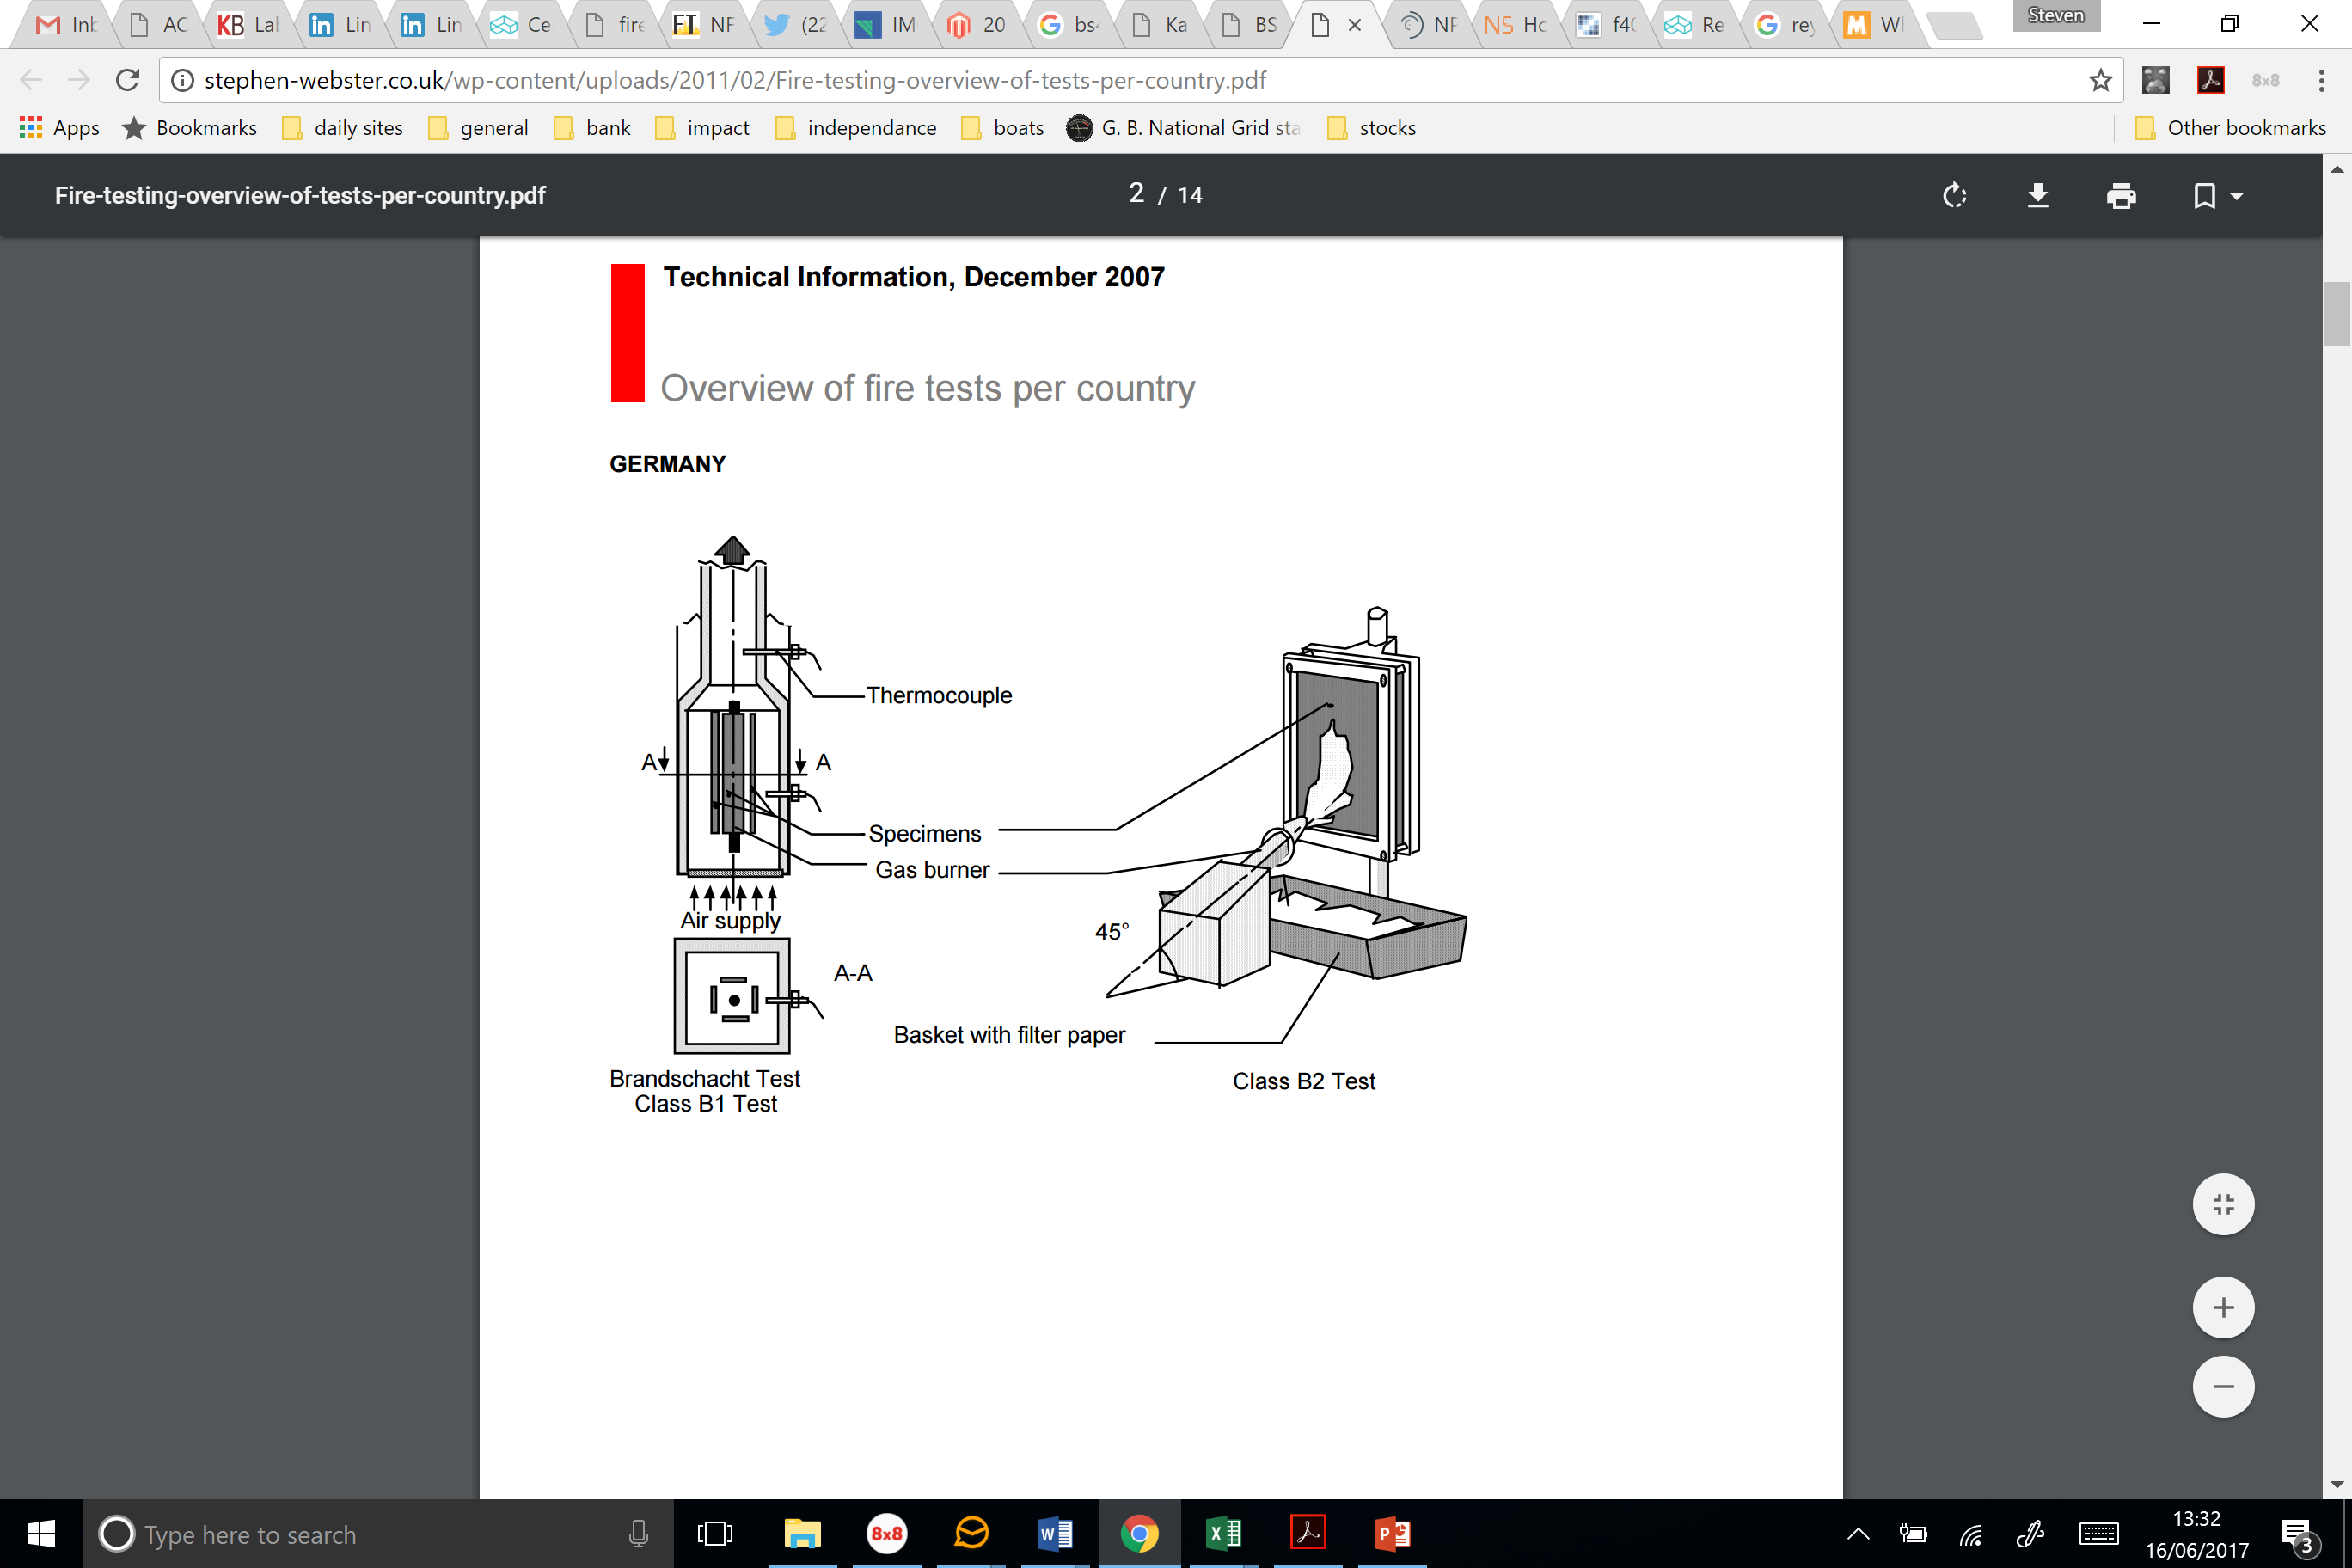Zoom out of the PDF
This screenshot has height=1568, width=2352.
[x=2222, y=1386]
